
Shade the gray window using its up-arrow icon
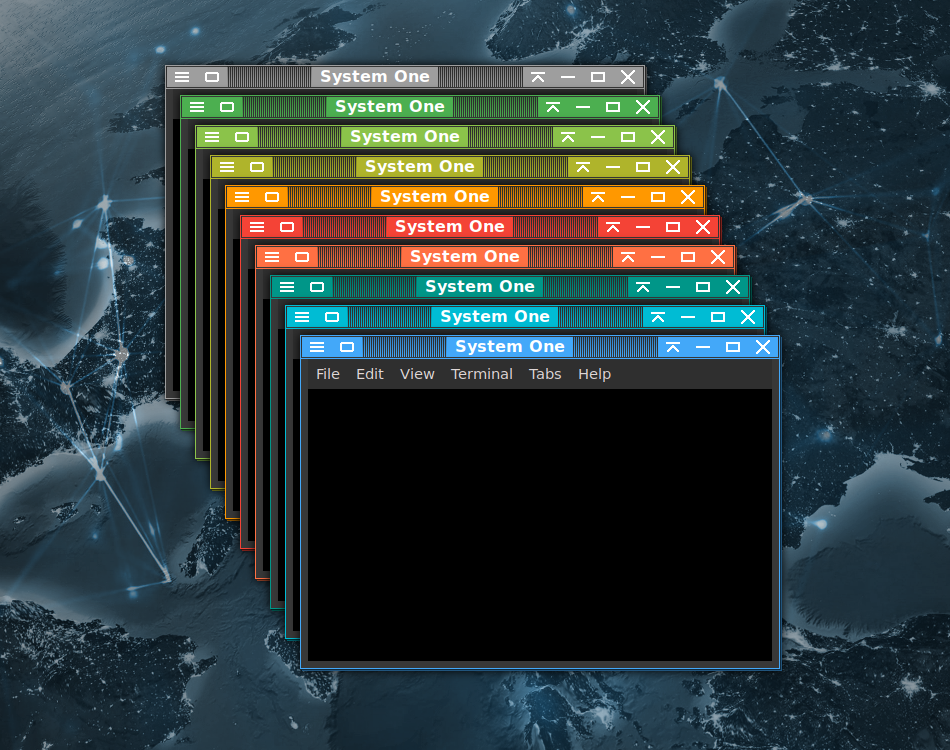538,77
